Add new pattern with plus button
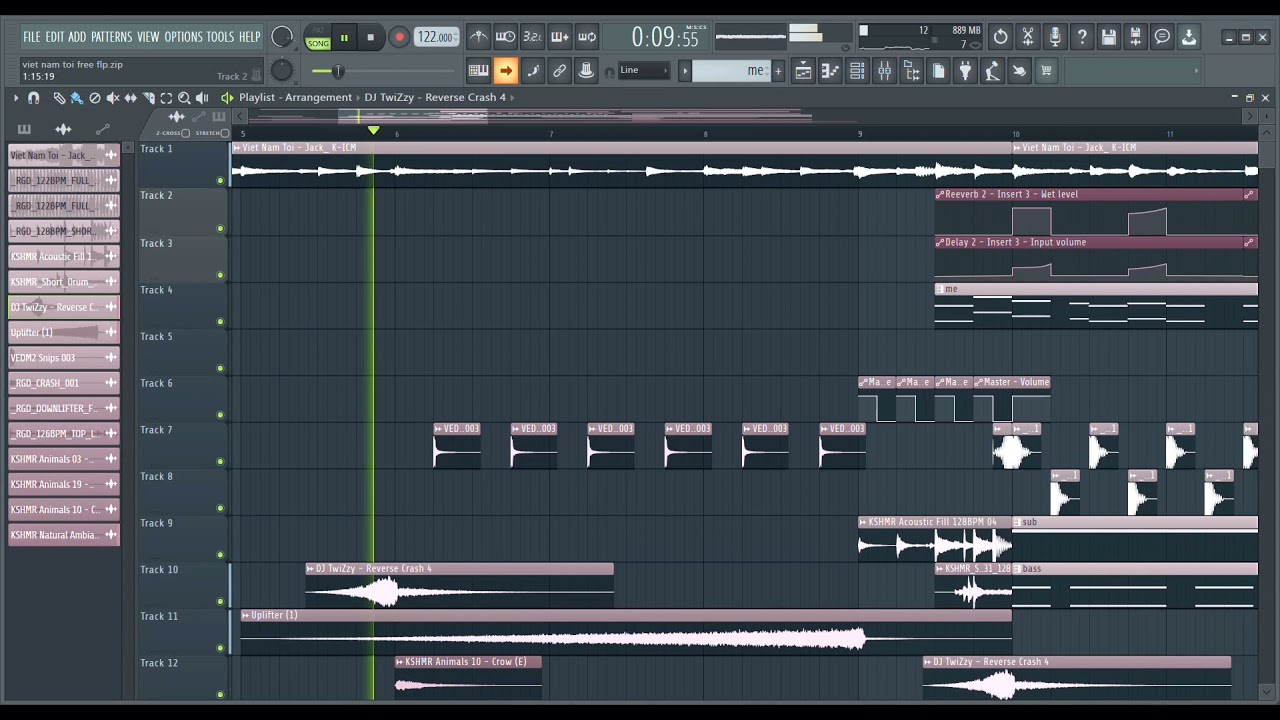 point(778,70)
